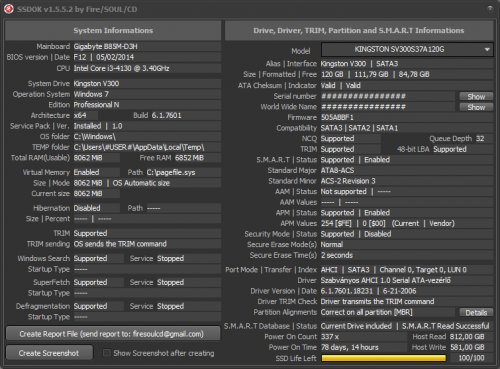The height and width of the screenshot is (369, 500).
Task: Click Defragmentation Service Stopped value
Action: (170, 306)
